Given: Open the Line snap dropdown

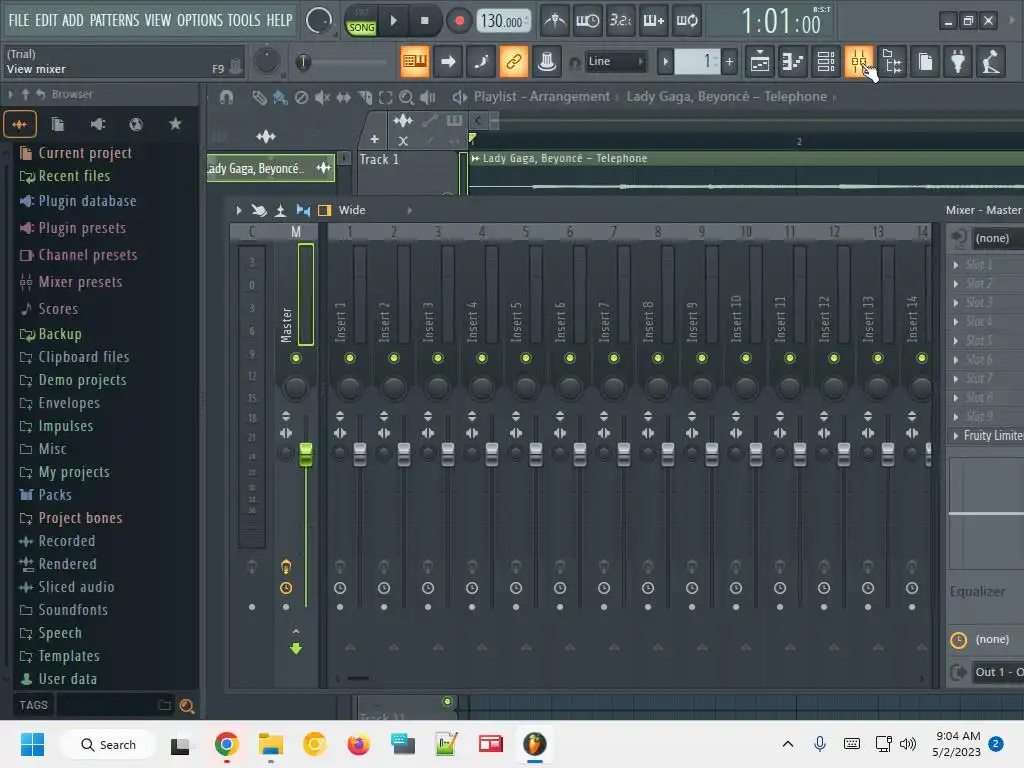Looking at the screenshot, I should [615, 61].
